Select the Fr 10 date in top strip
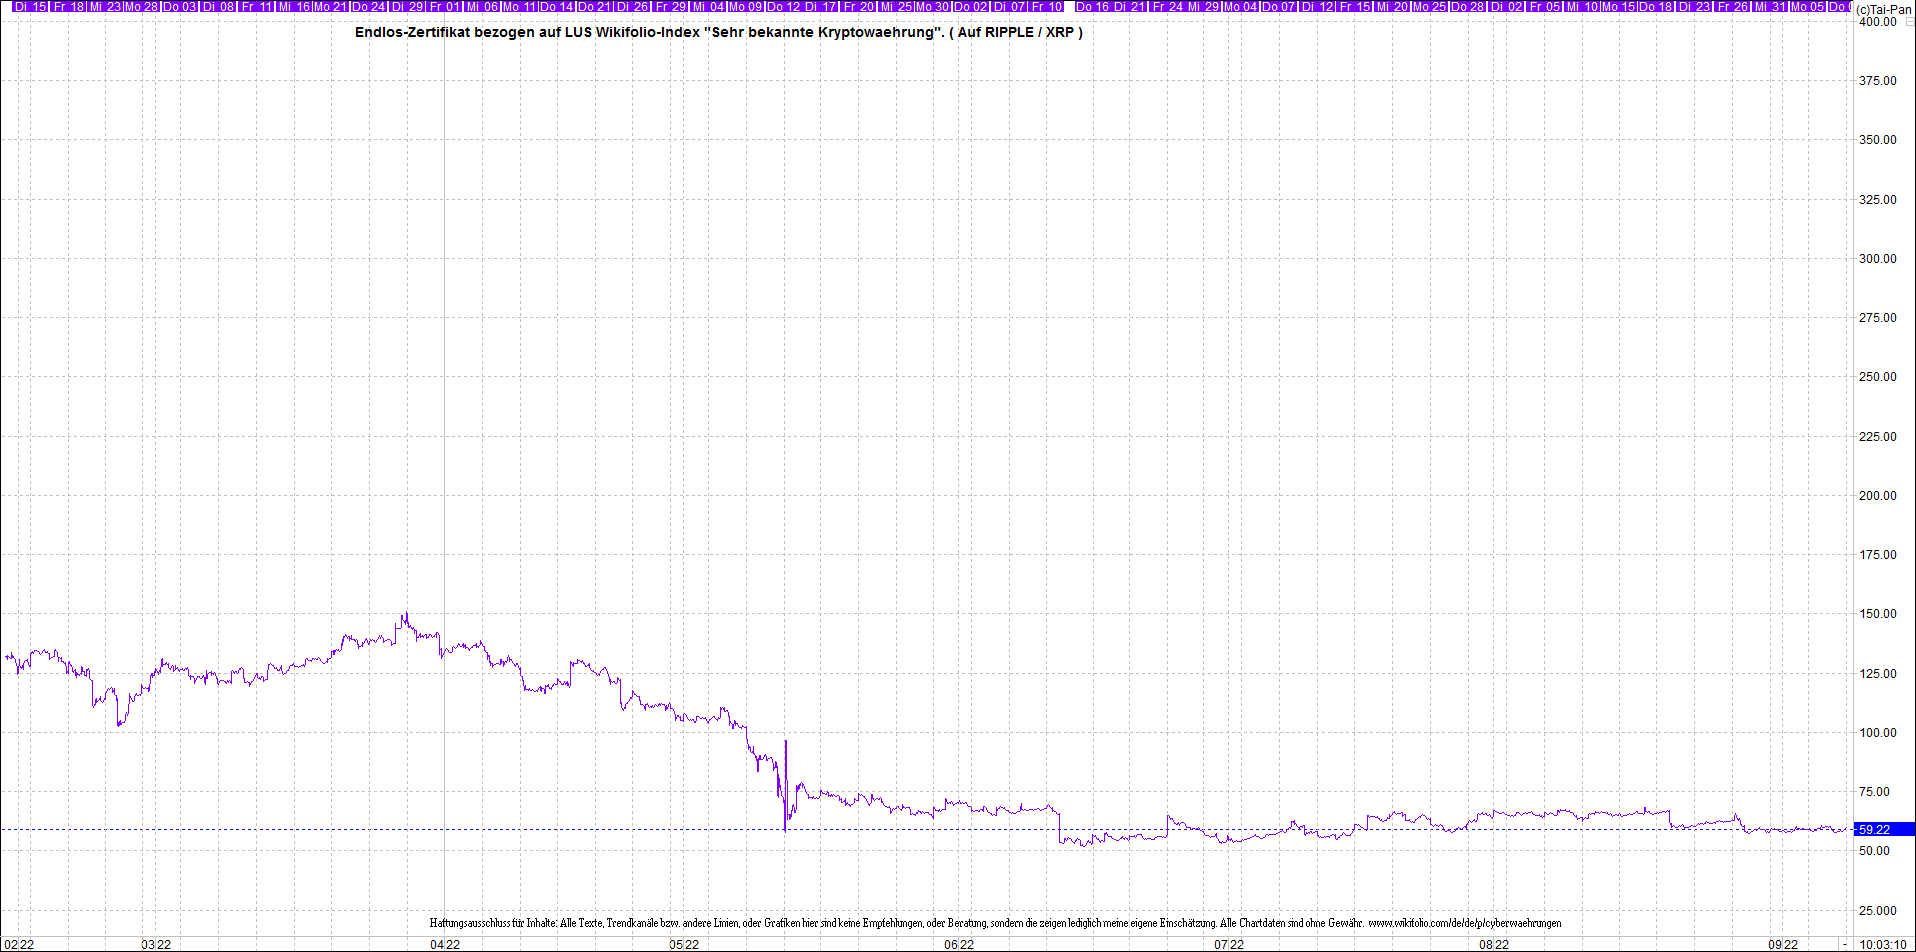This screenshot has width=1916, height=952. click(1047, 7)
